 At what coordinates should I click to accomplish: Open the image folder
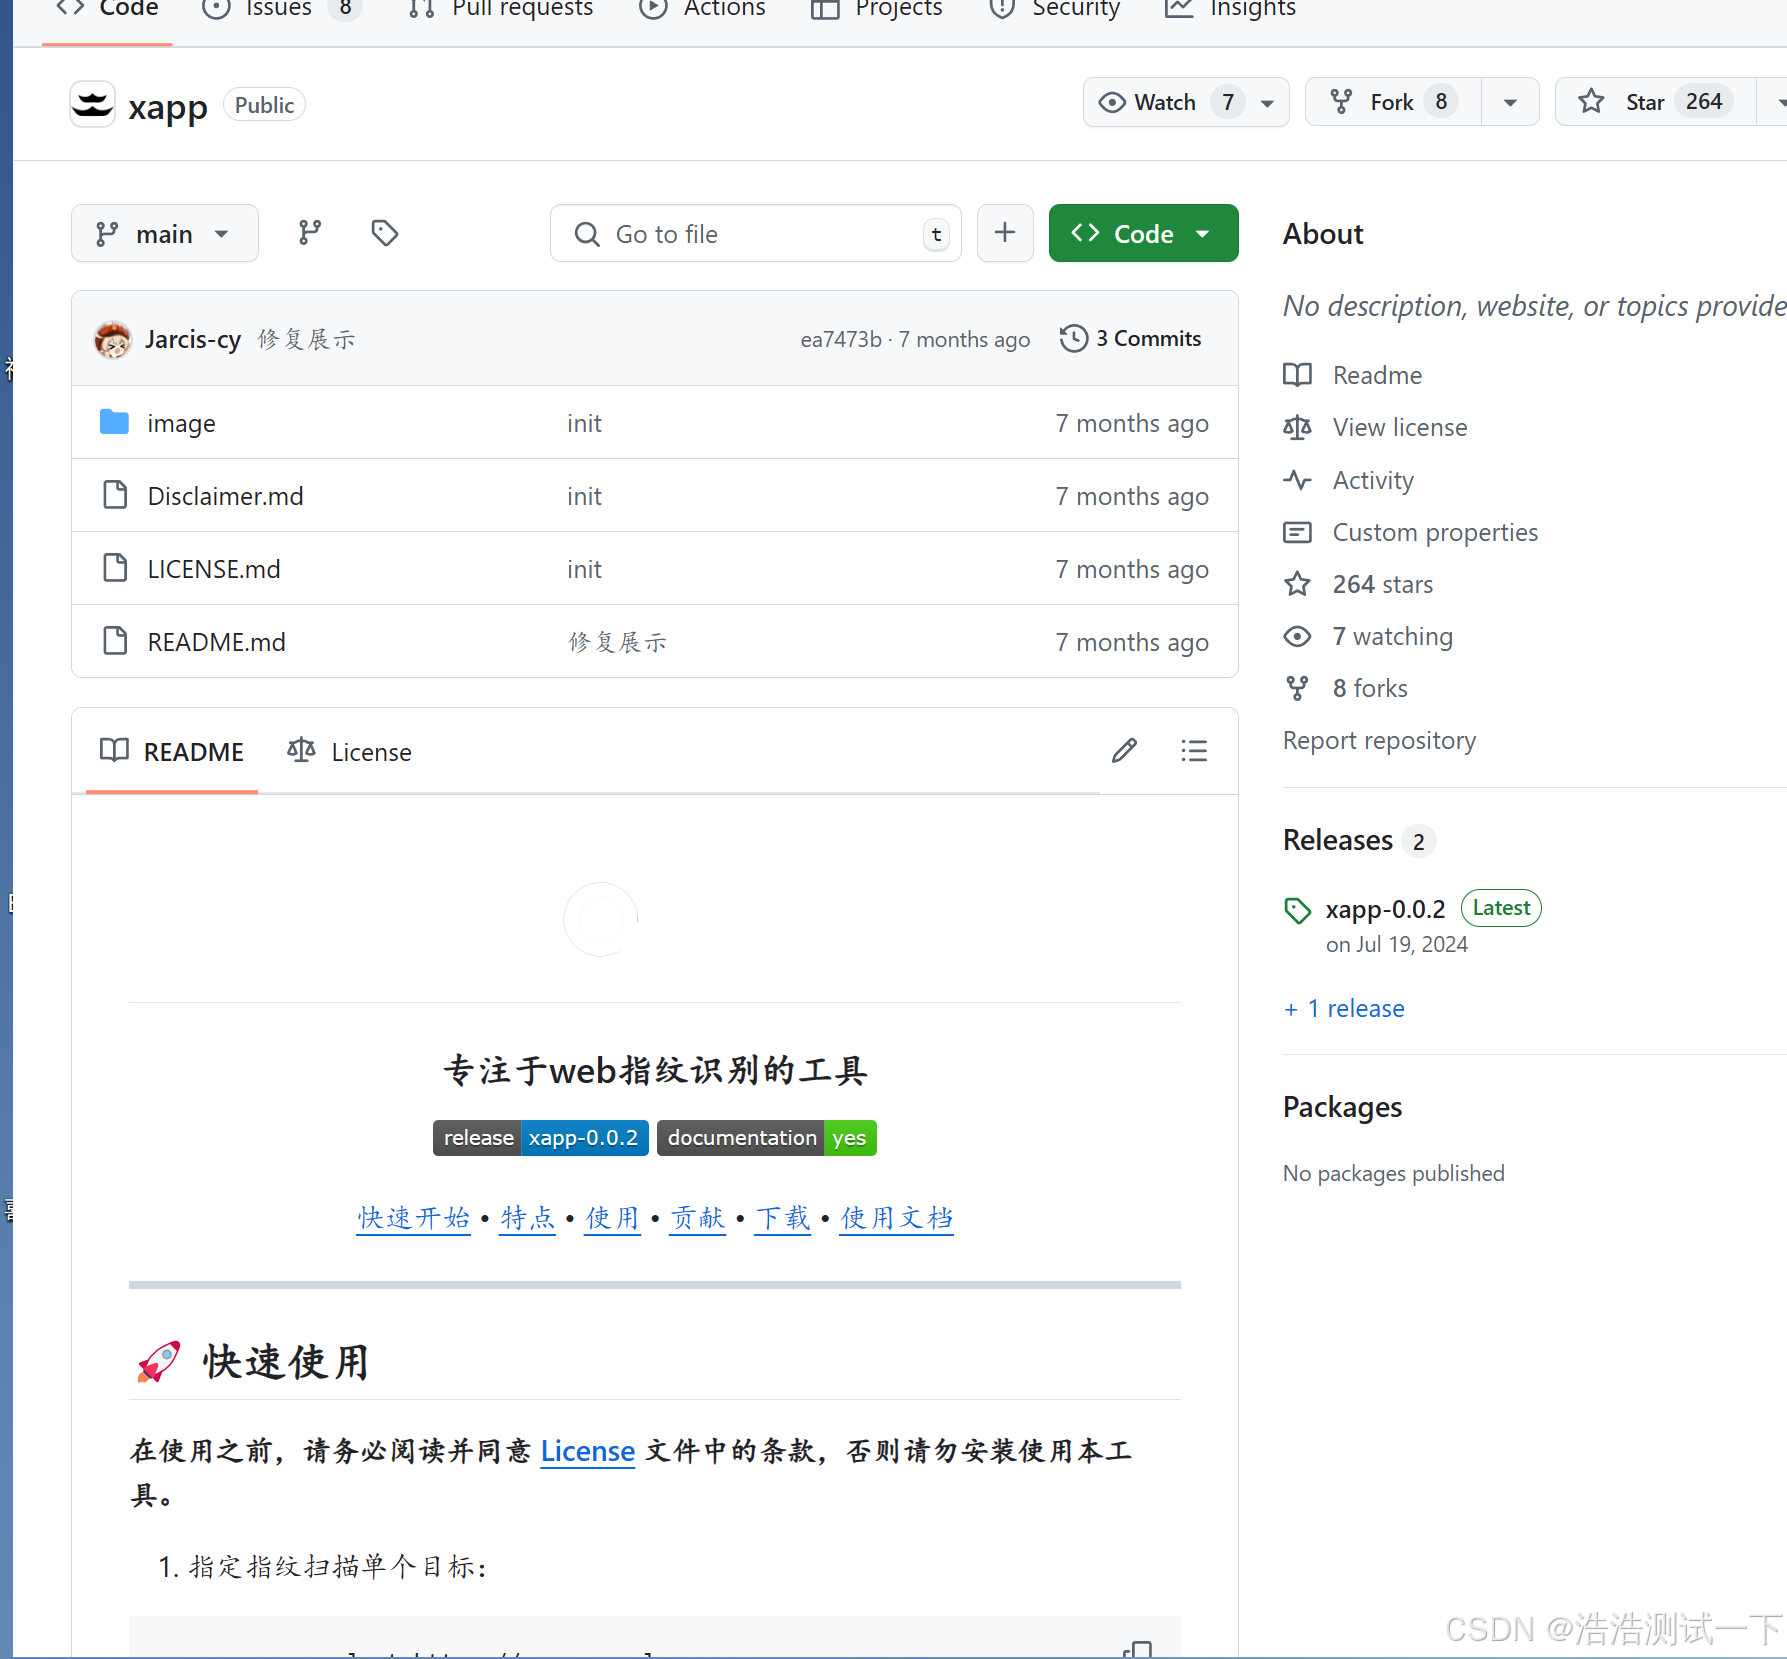pos(181,423)
